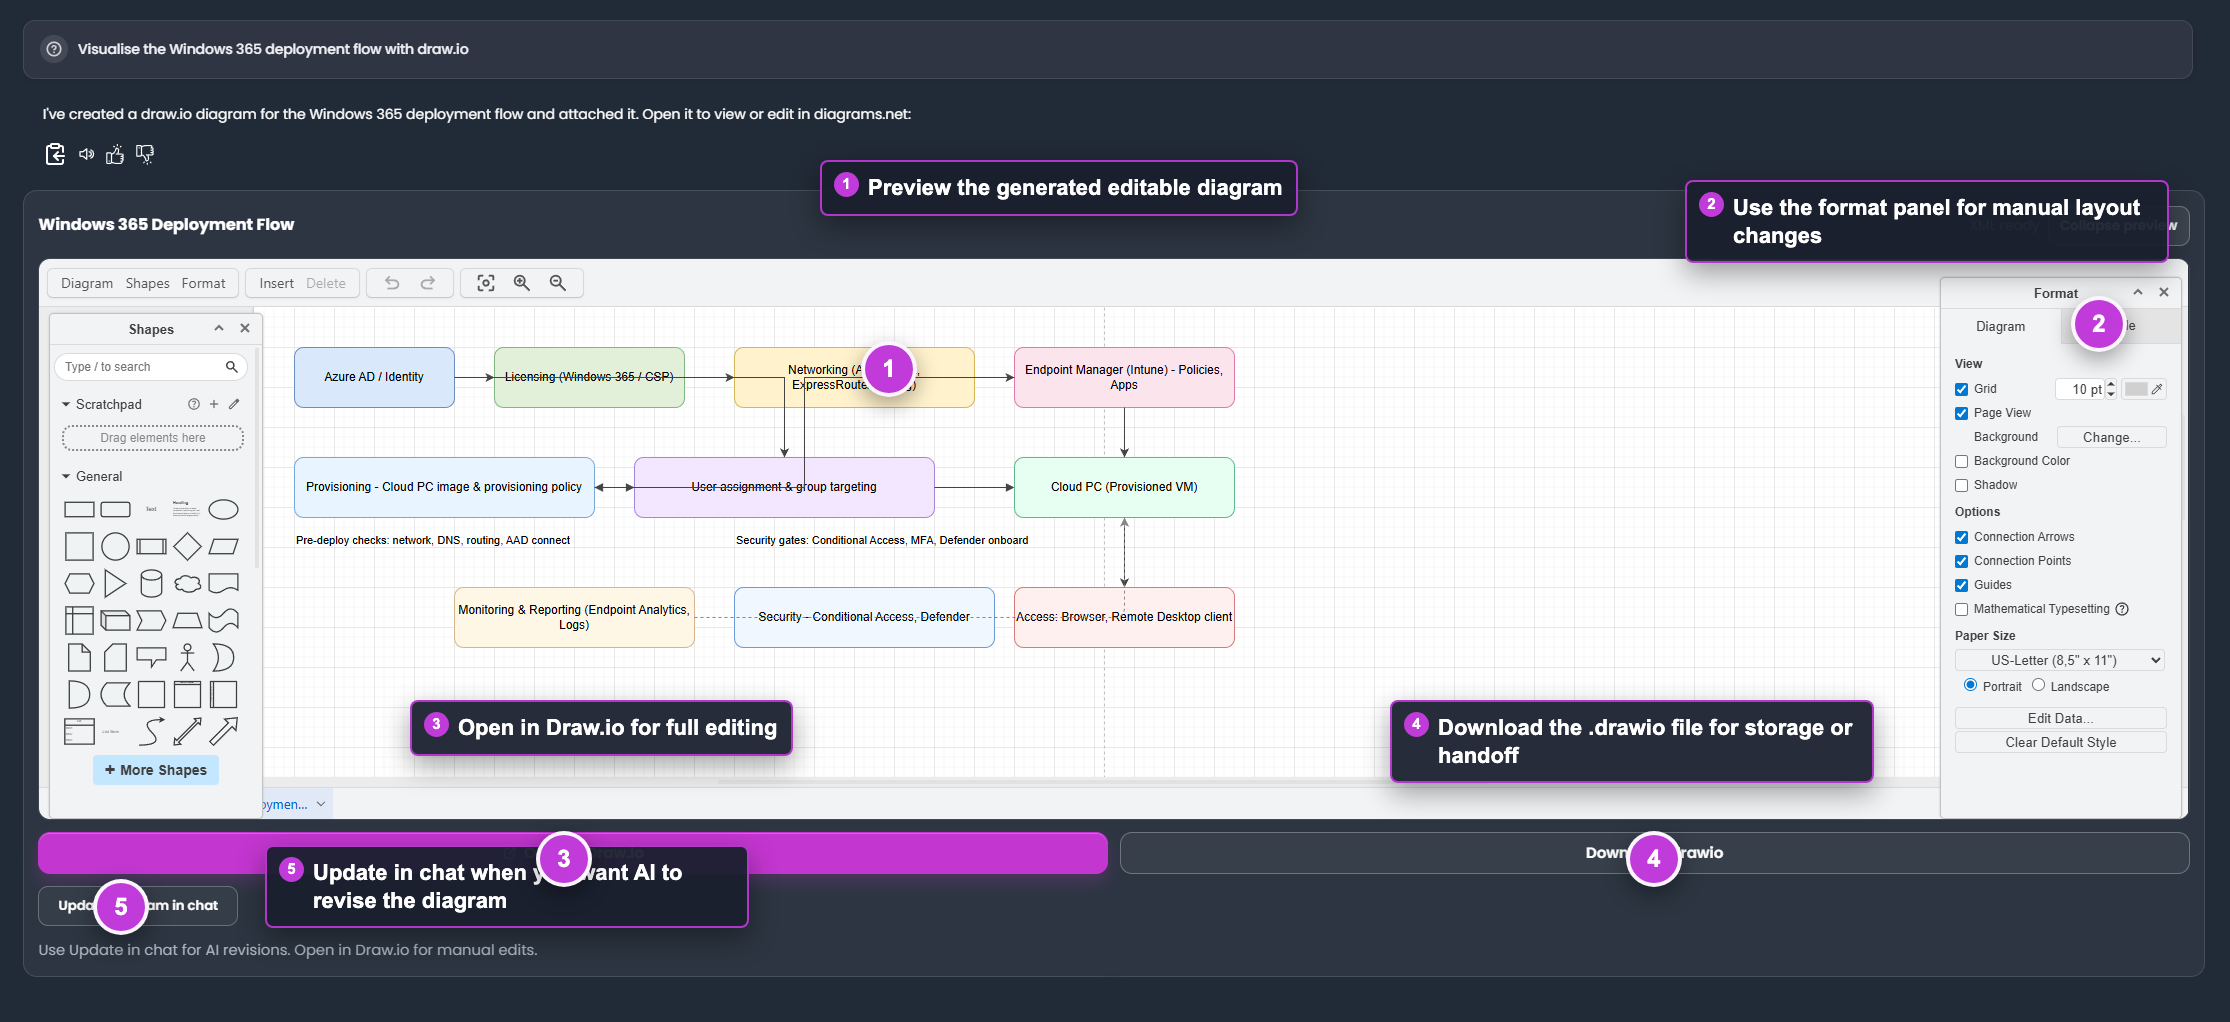Screen dimensions: 2230x1022
Task: Pick the Triangle shape in General
Action: 115,583
